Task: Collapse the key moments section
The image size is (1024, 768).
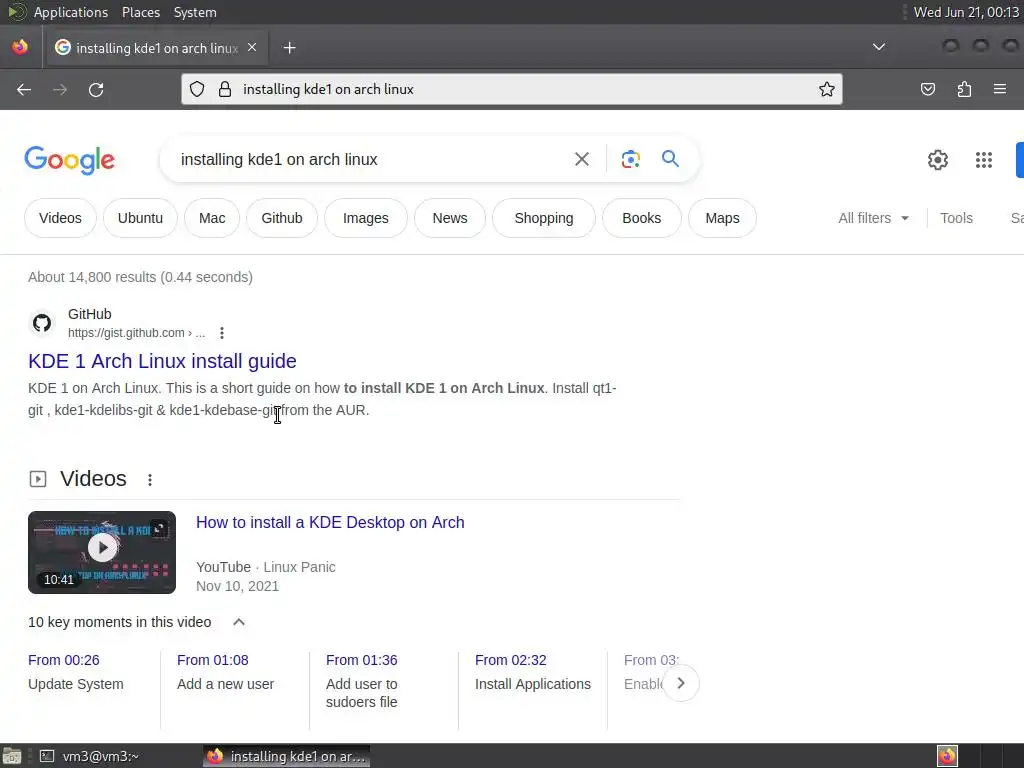Action: (239, 622)
